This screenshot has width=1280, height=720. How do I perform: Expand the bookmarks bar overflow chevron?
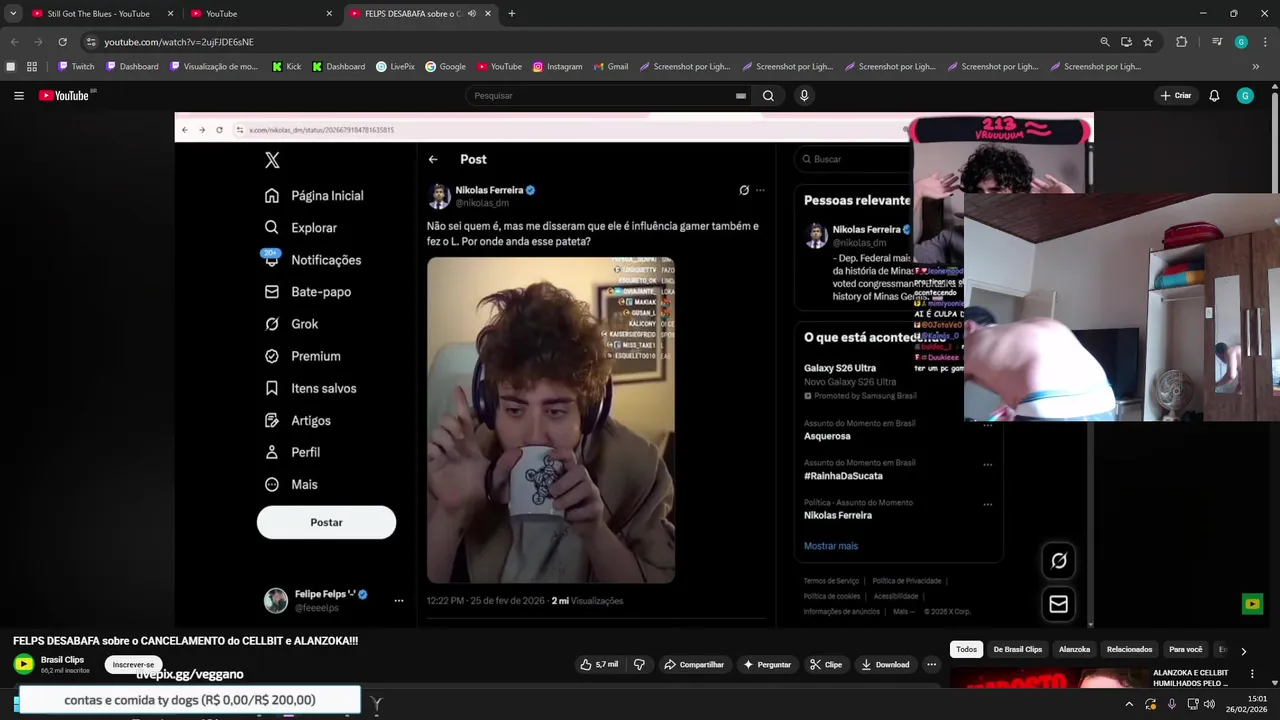pos(1255,67)
